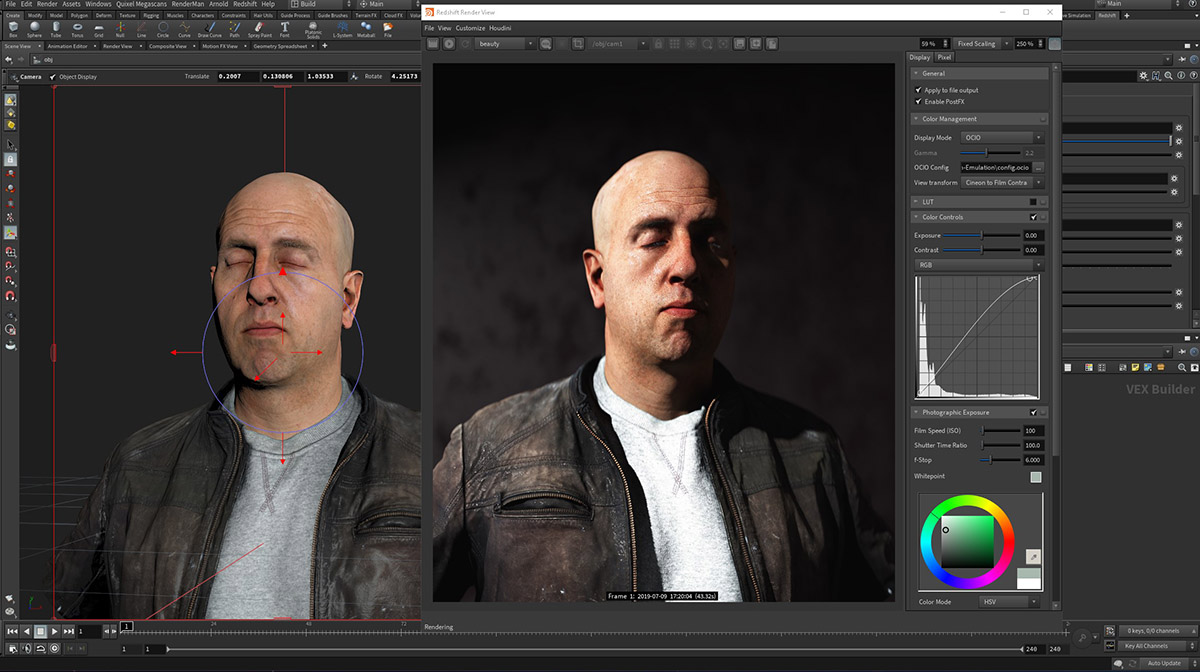Click the Torus shelf tool

pyautogui.click(x=77, y=29)
